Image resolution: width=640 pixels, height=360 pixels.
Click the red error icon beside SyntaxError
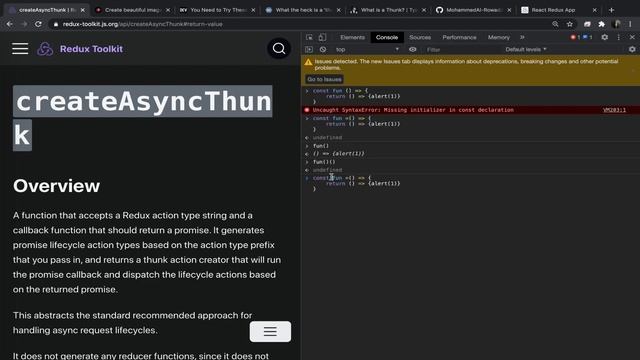(x=307, y=110)
